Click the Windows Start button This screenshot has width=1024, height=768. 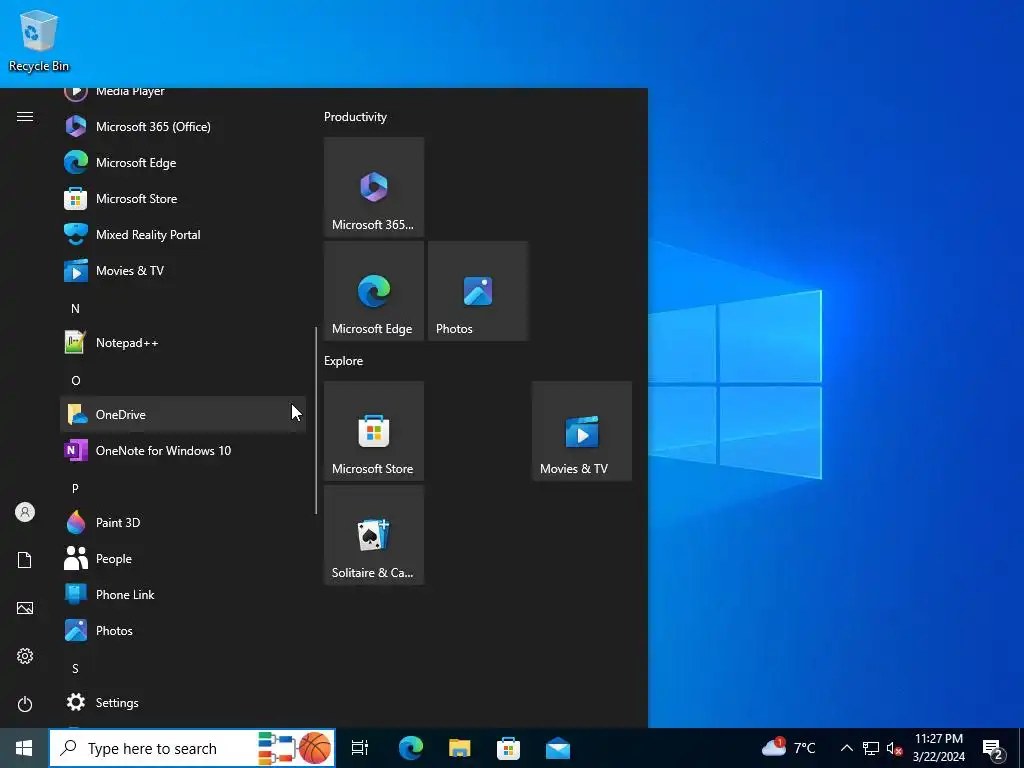click(x=24, y=748)
